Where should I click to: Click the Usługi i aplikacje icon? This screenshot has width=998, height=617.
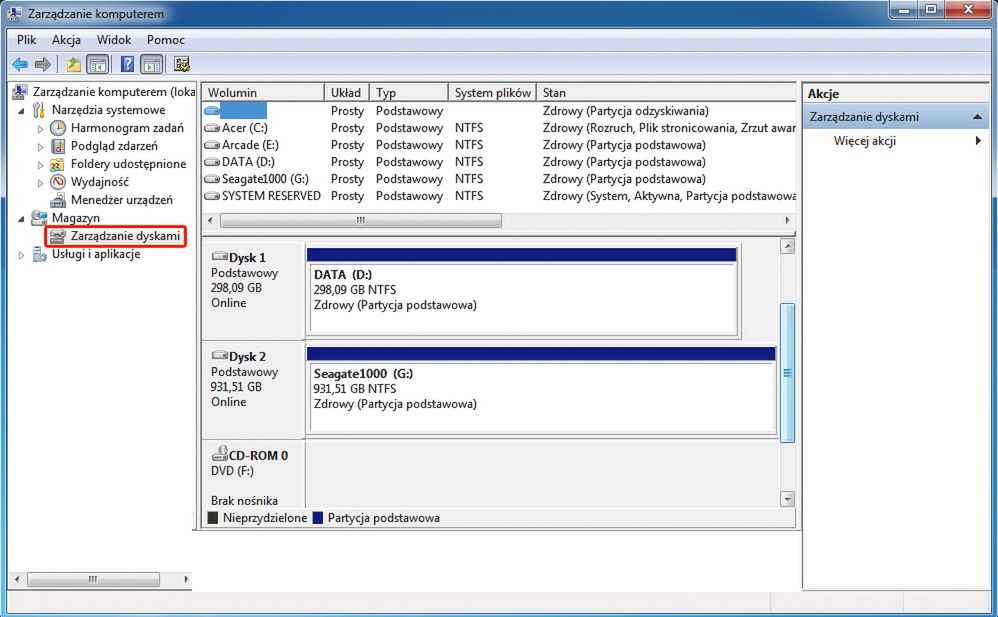click(39, 254)
